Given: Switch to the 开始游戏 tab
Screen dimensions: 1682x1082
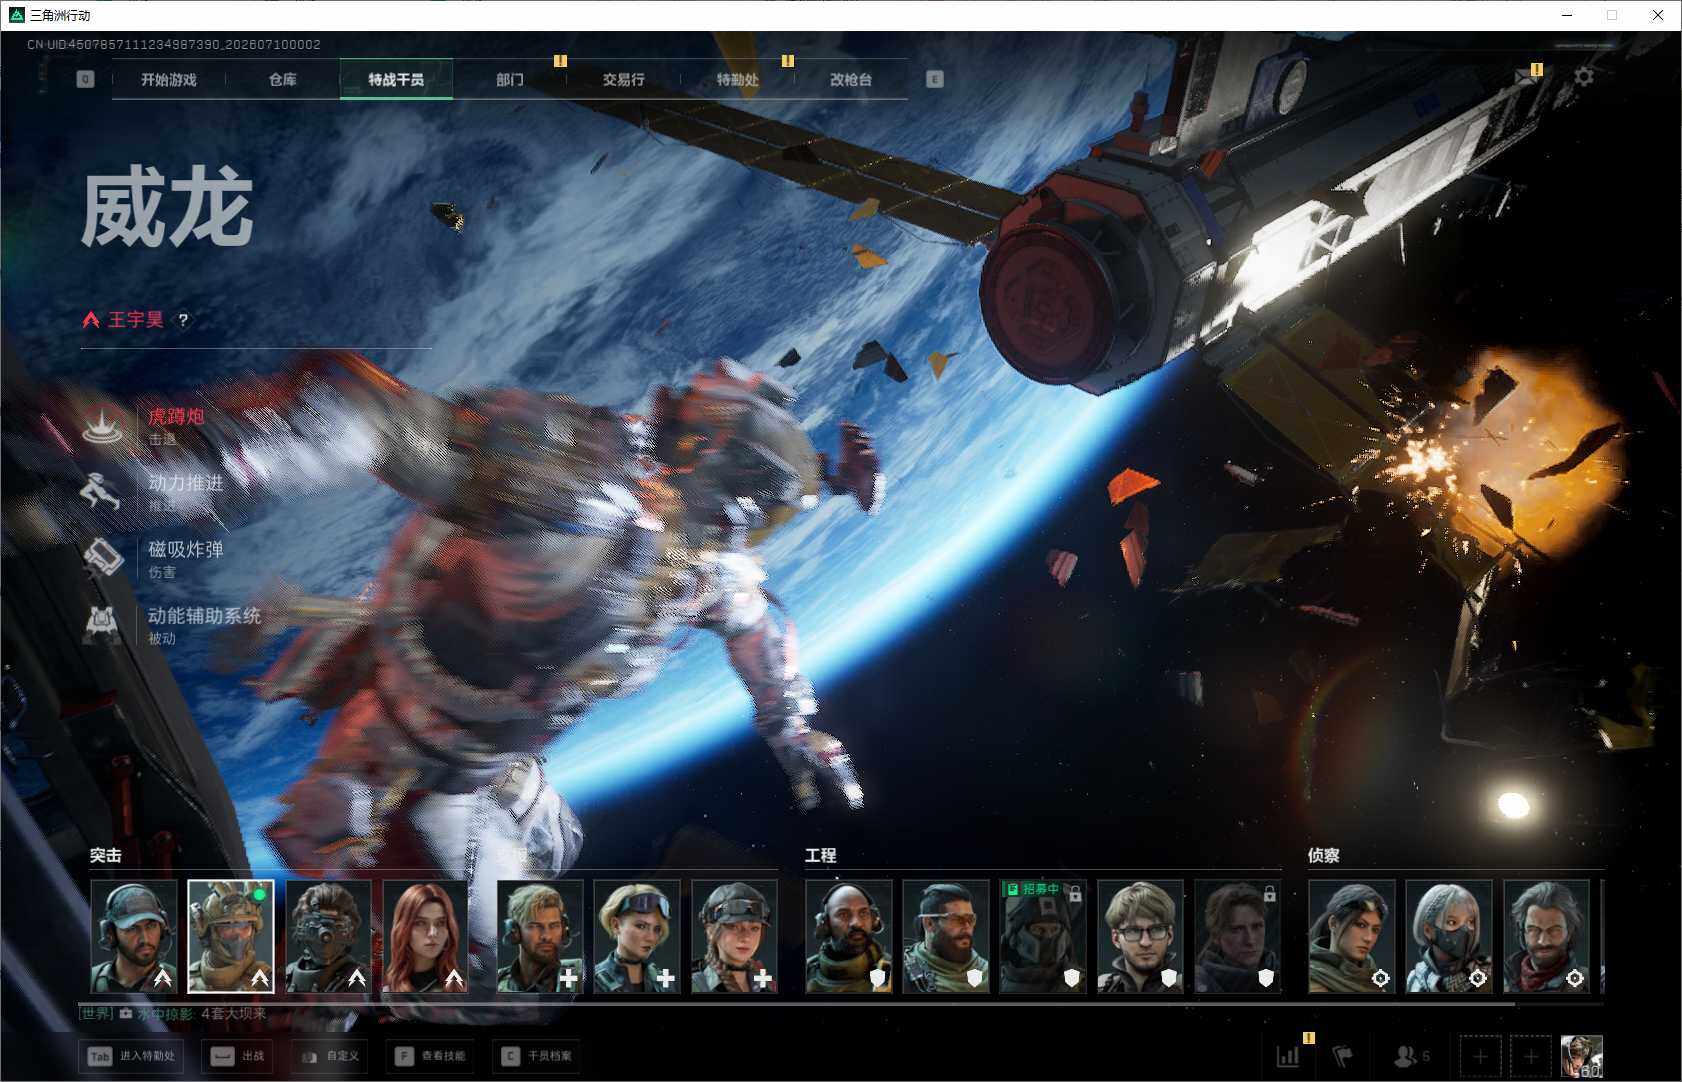Looking at the screenshot, I should coord(169,79).
